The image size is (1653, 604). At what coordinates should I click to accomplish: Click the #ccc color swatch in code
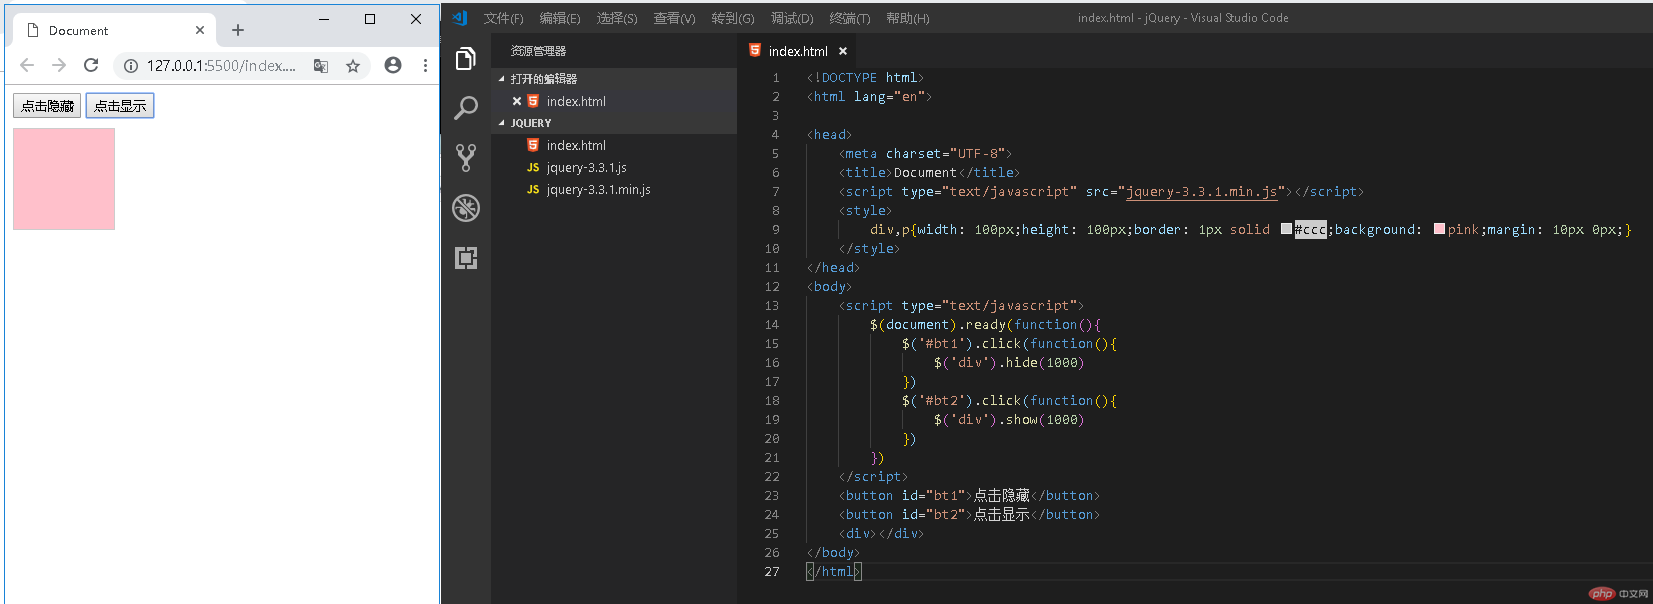coord(1286,229)
